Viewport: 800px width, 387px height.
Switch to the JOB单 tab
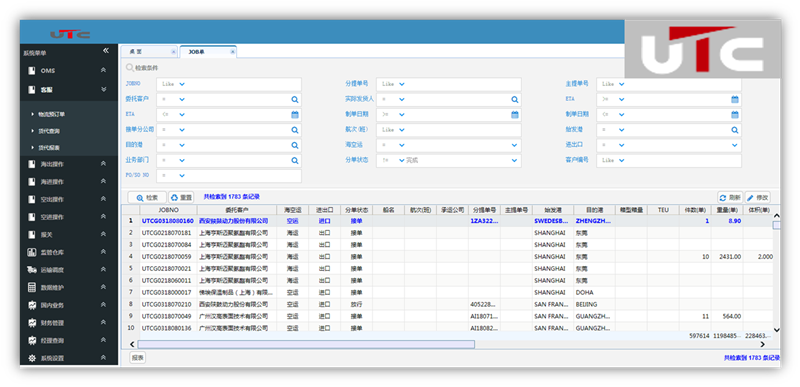(208, 51)
